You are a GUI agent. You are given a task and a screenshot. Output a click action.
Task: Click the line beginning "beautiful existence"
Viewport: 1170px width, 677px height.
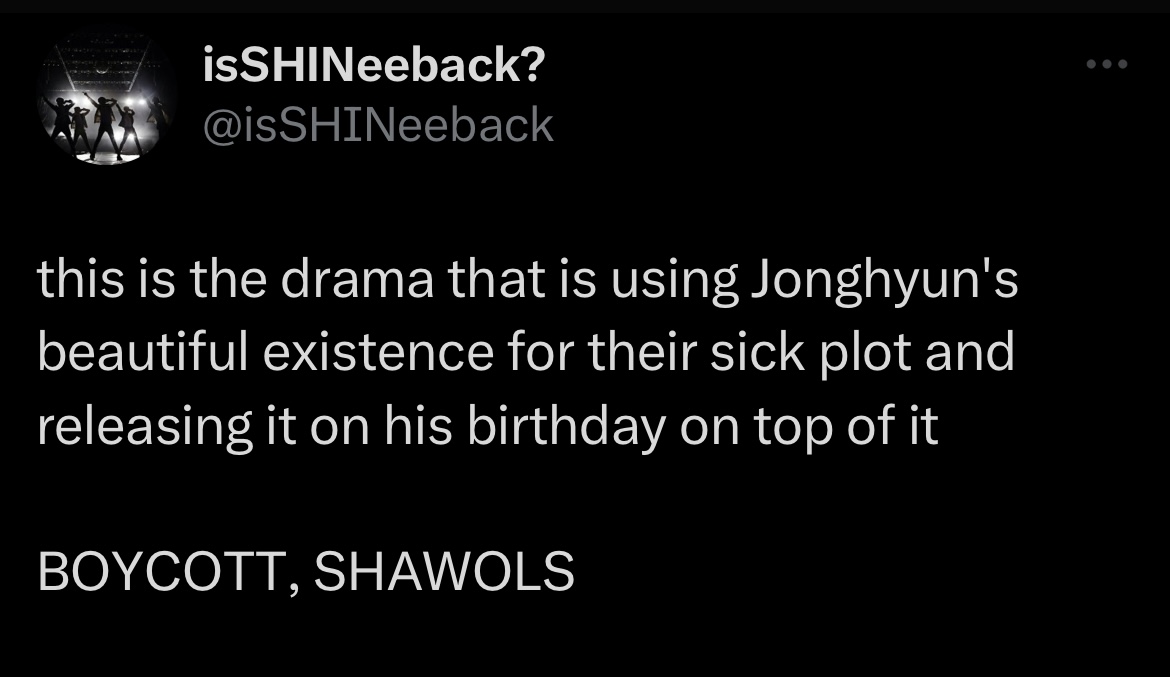click(526, 352)
